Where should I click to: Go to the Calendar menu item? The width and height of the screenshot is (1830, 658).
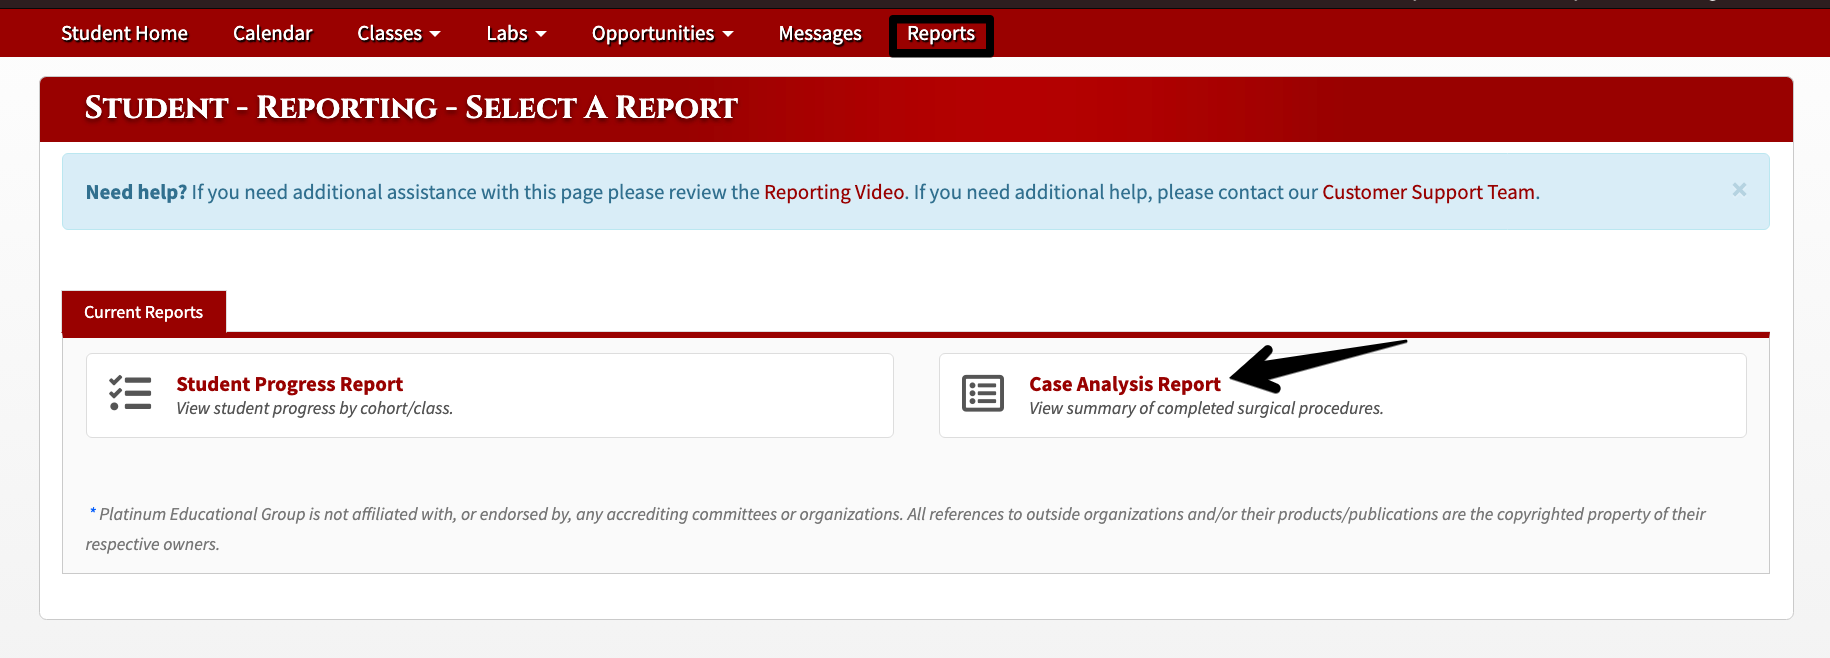[272, 33]
